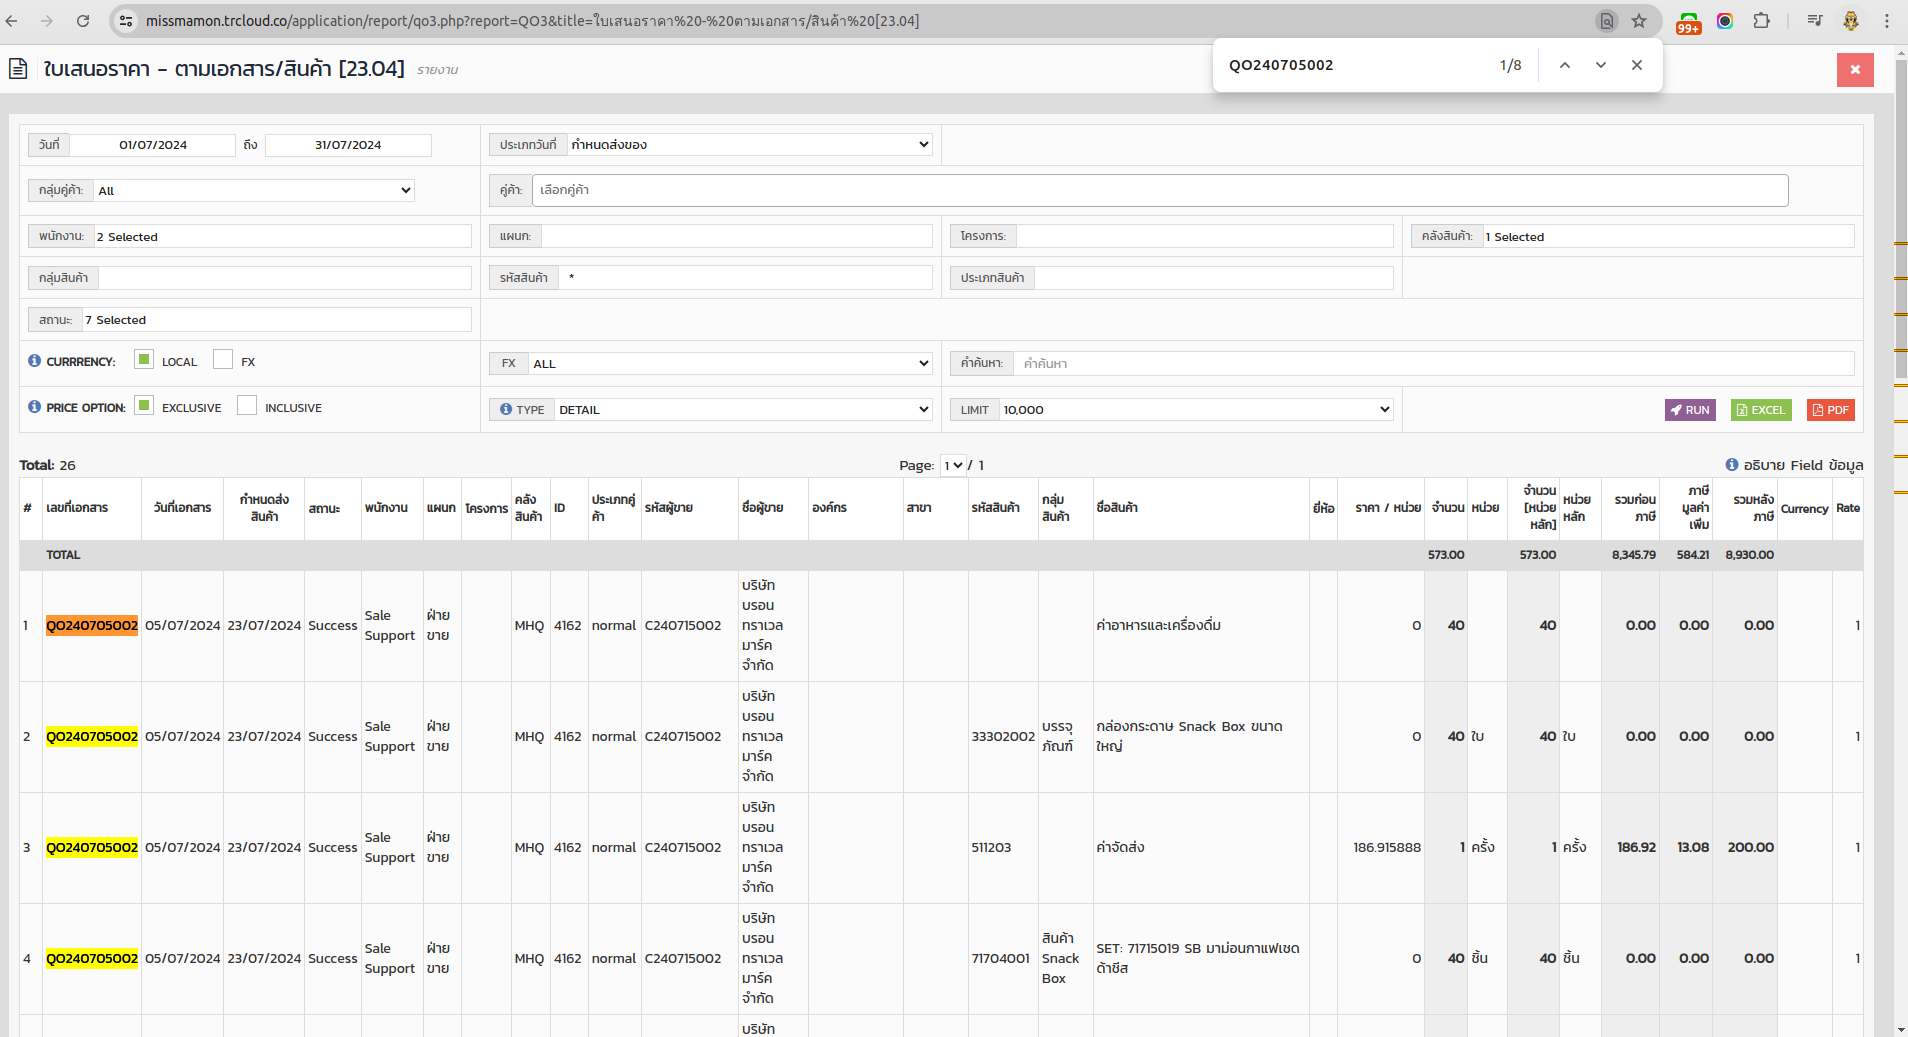
Task: Click document QO240705002 in row 3
Action: (x=92, y=847)
